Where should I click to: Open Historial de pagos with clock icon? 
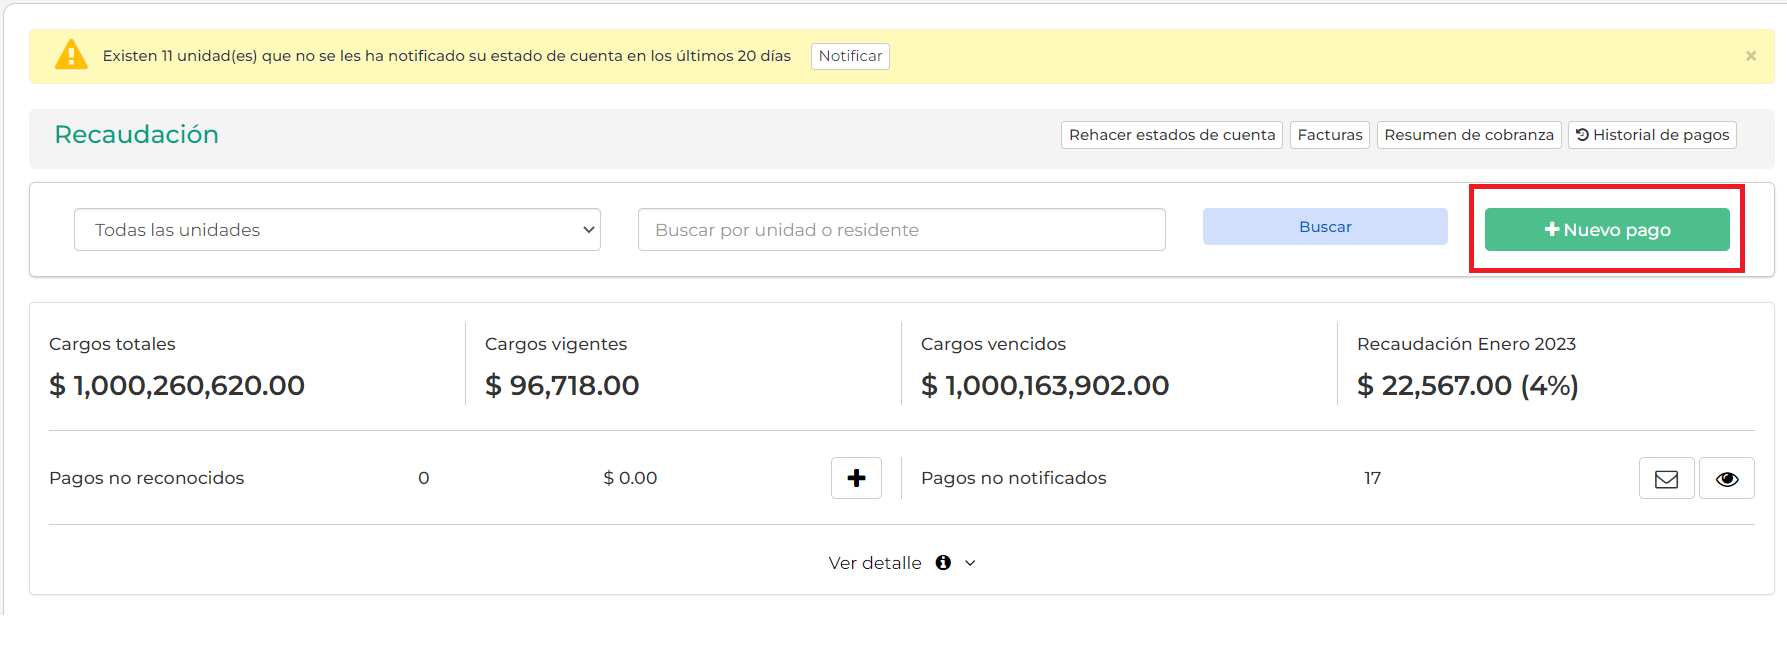(1652, 135)
